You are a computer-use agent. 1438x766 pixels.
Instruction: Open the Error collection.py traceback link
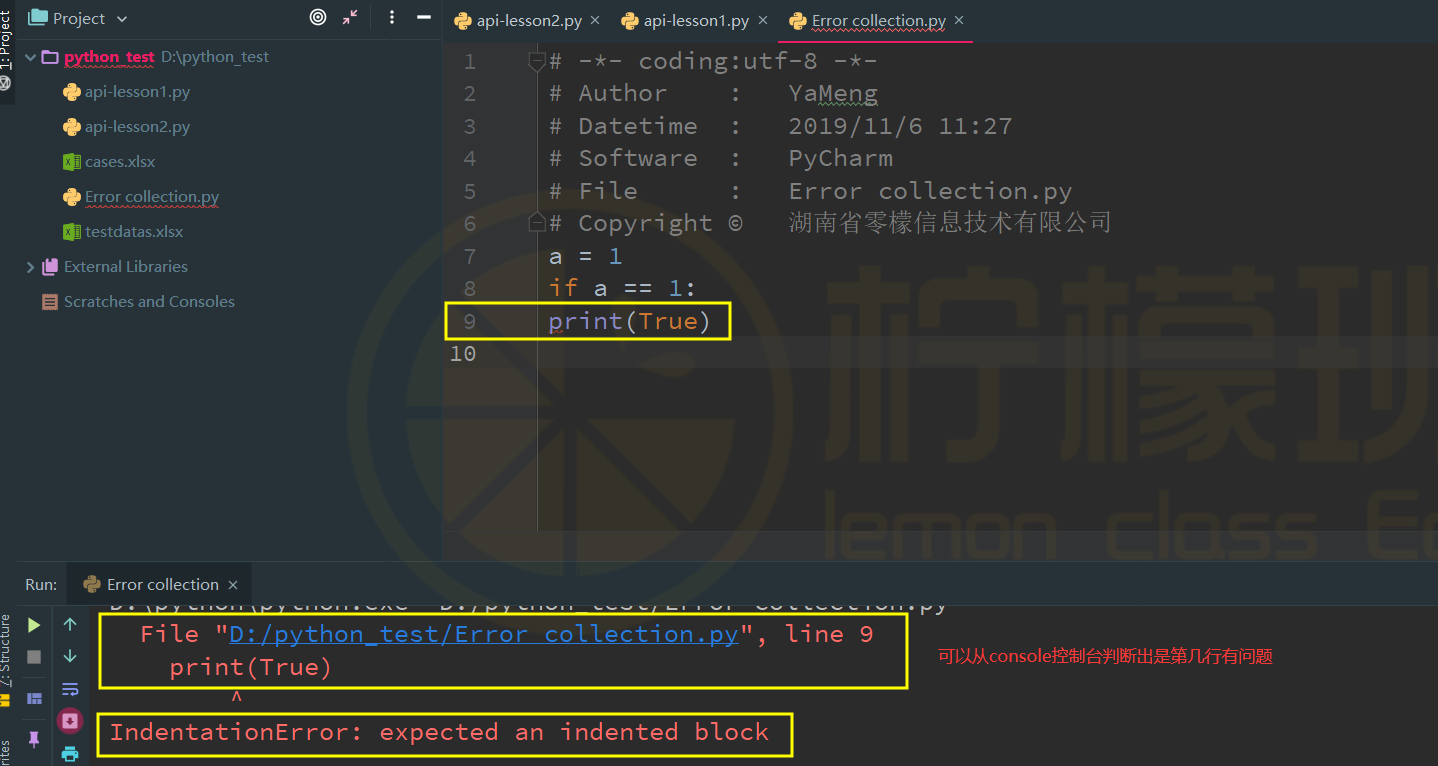click(484, 634)
